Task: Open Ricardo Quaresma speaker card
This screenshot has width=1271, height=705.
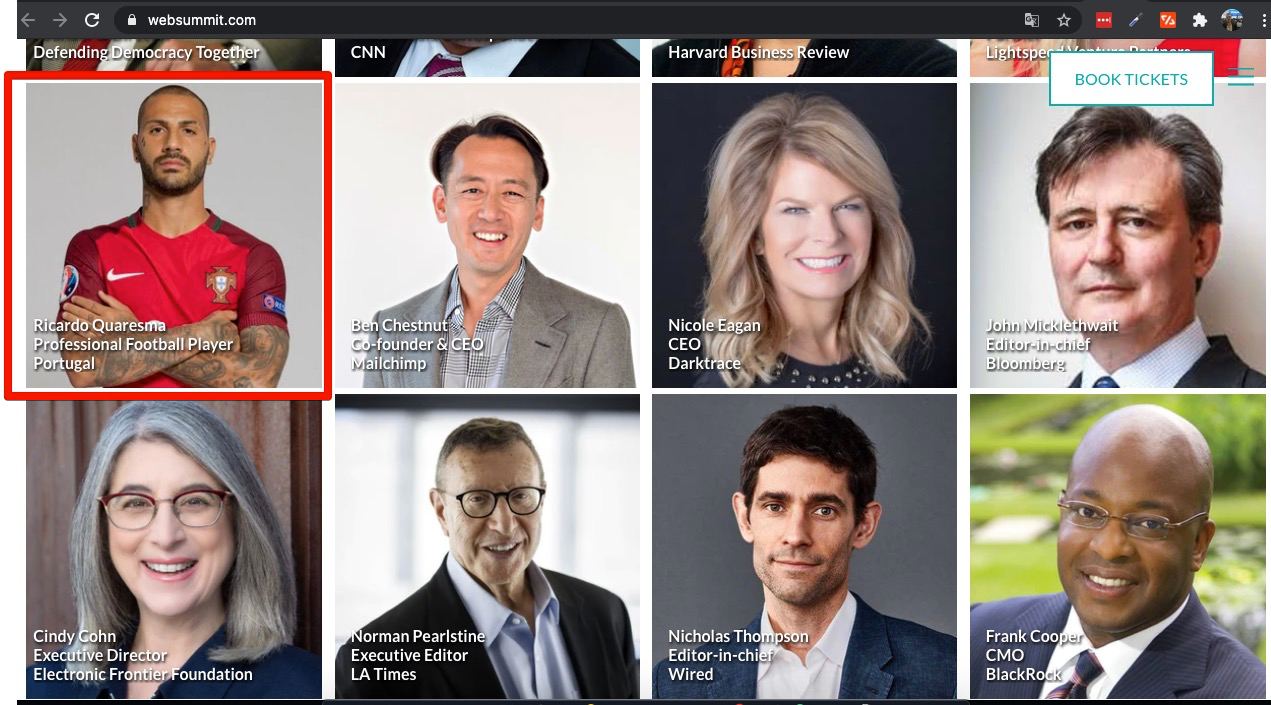Action: (x=174, y=235)
